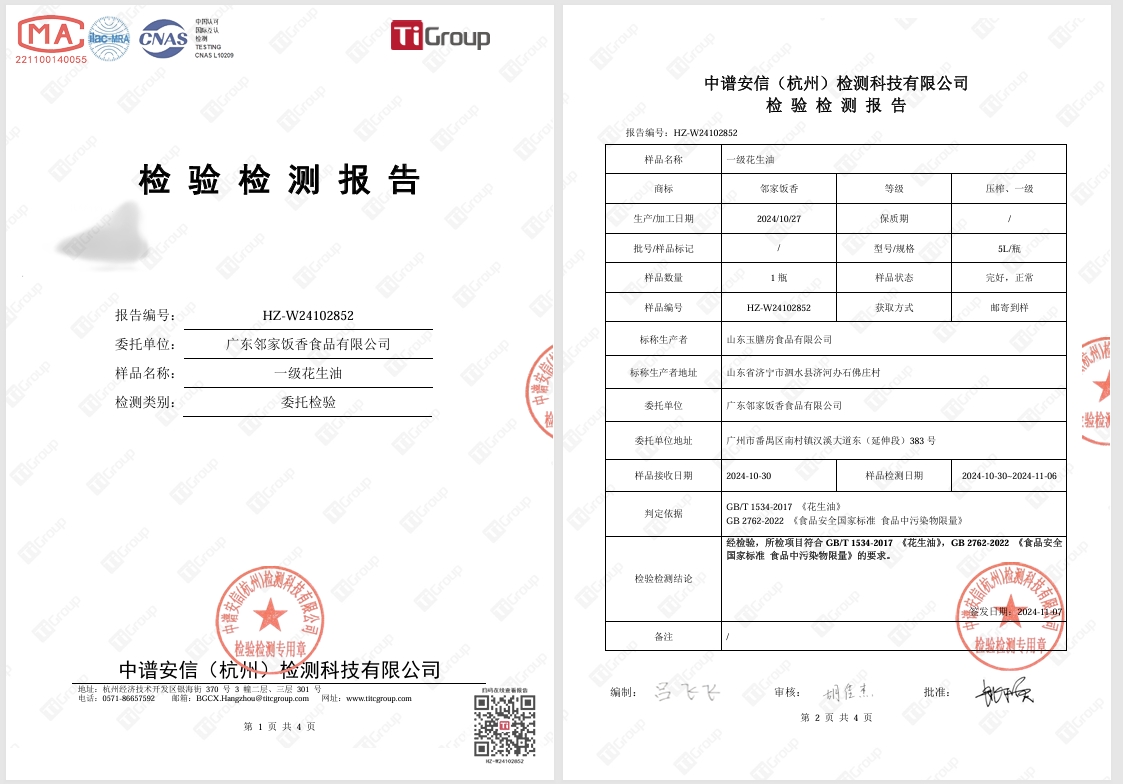Screen dimensions: 1123x784
Task: Click the company name heading on page 2
Action: click(x=836, y=84)
